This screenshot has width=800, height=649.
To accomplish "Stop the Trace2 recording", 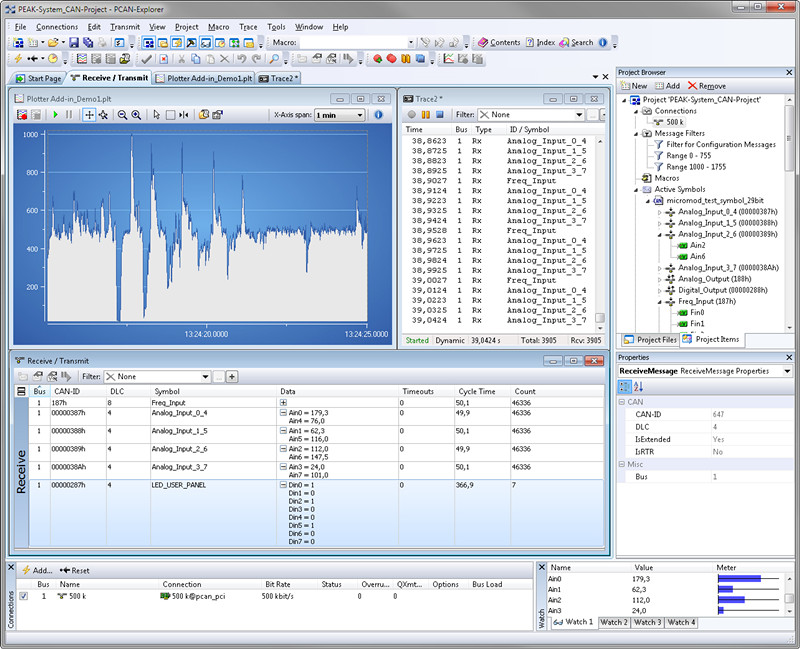I will pyautogui.click(x=441, y=115).
